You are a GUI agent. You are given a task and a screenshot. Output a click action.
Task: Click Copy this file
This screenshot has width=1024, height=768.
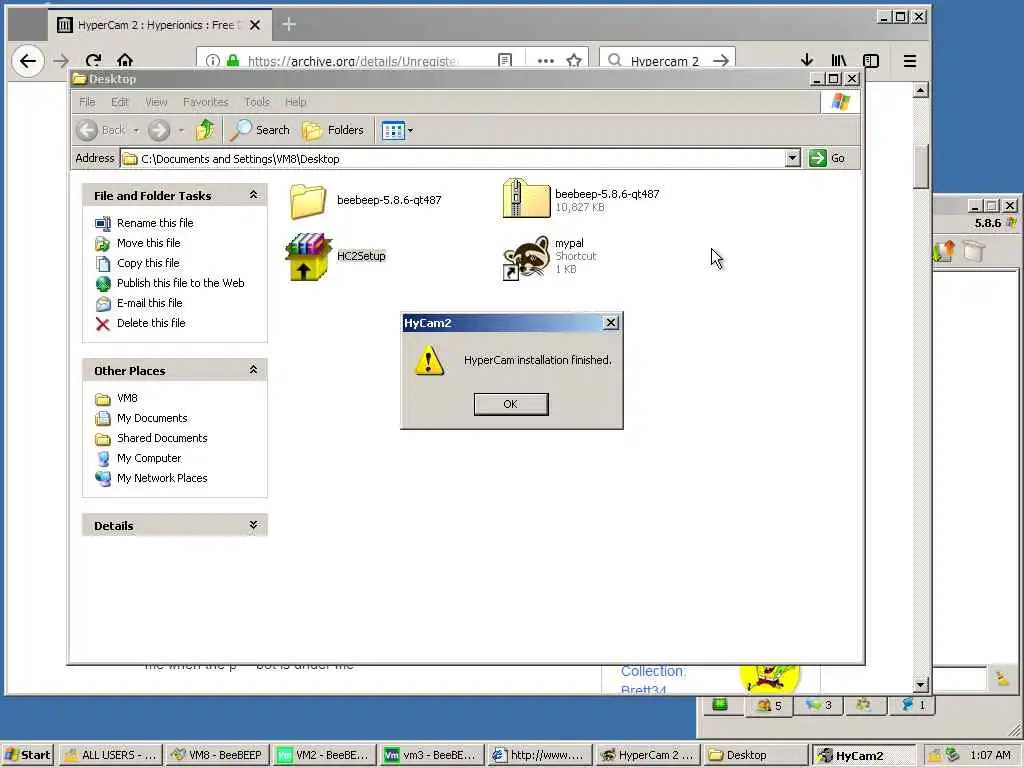(x=148, y=263)
